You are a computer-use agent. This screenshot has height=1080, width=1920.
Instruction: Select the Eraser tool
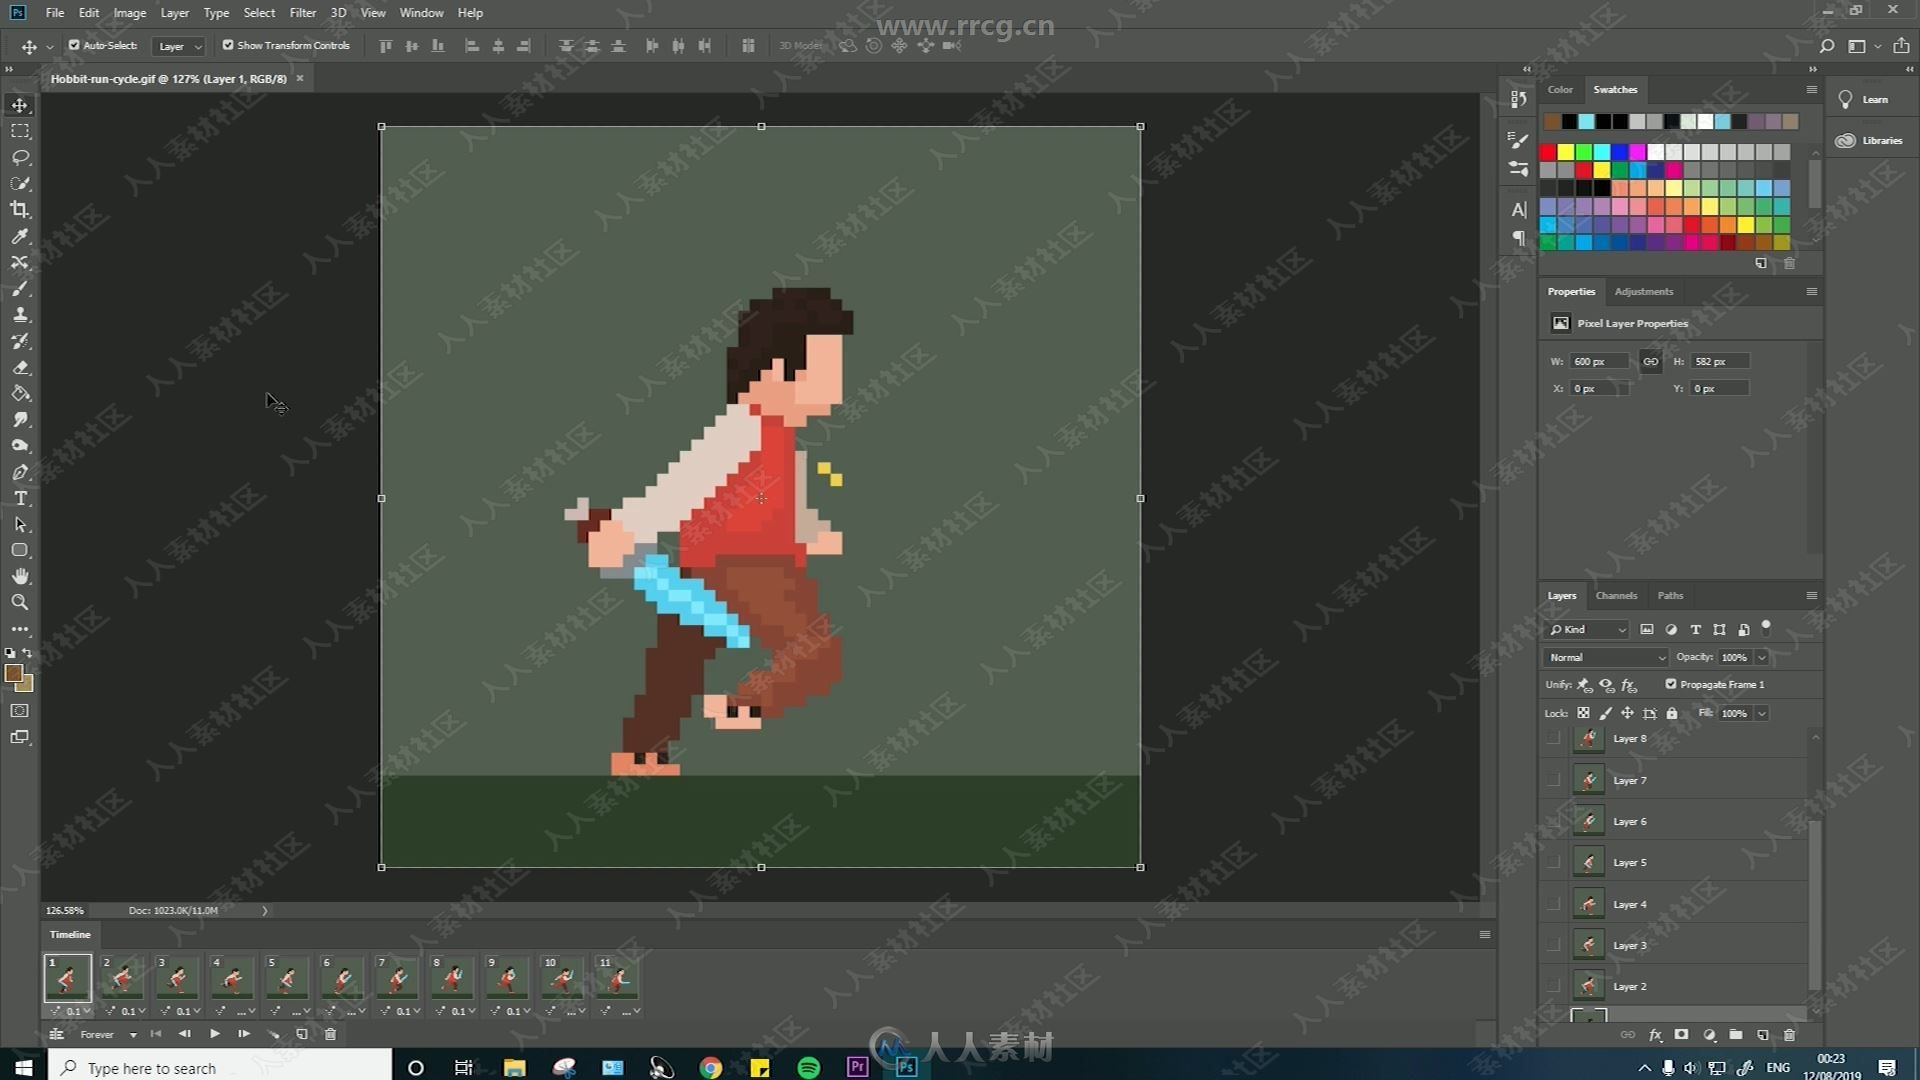(20, 367)
